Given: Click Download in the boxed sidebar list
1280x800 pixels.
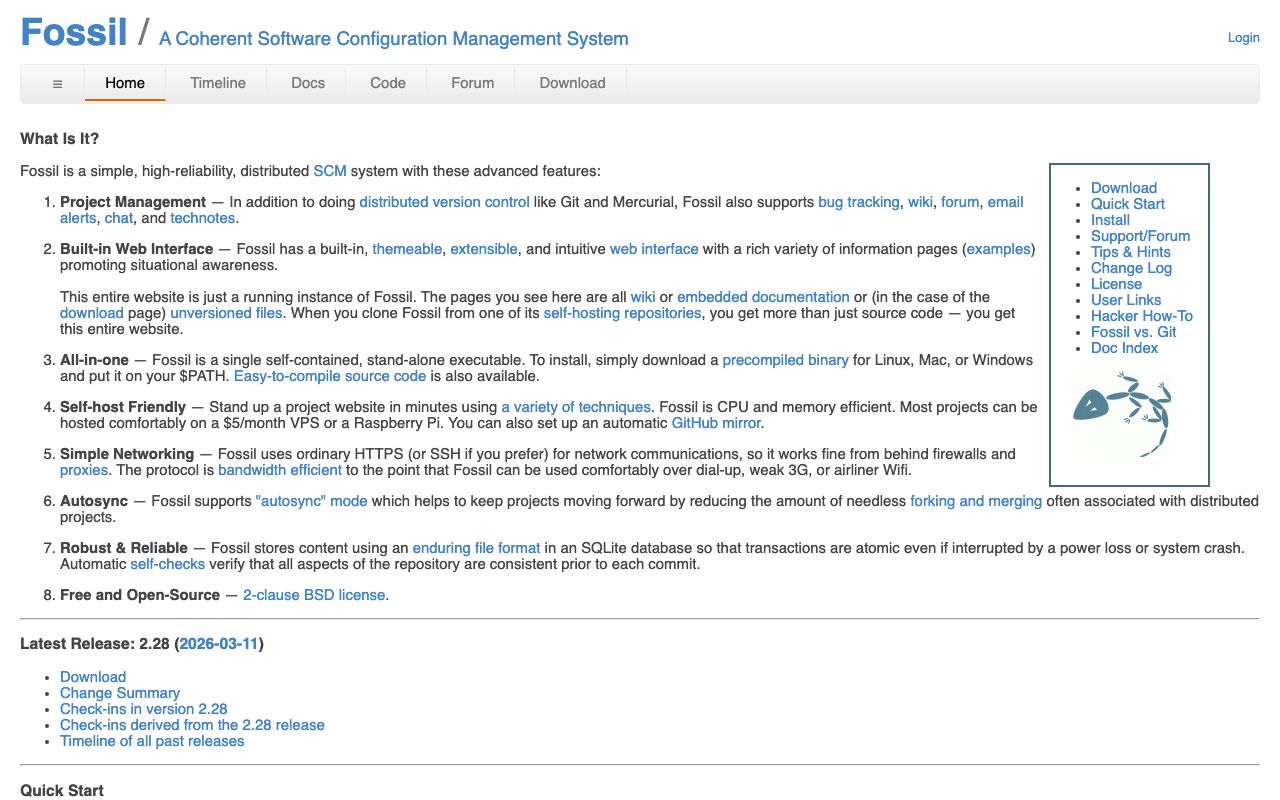Looking at the screenshot, I should [1124, 188].
